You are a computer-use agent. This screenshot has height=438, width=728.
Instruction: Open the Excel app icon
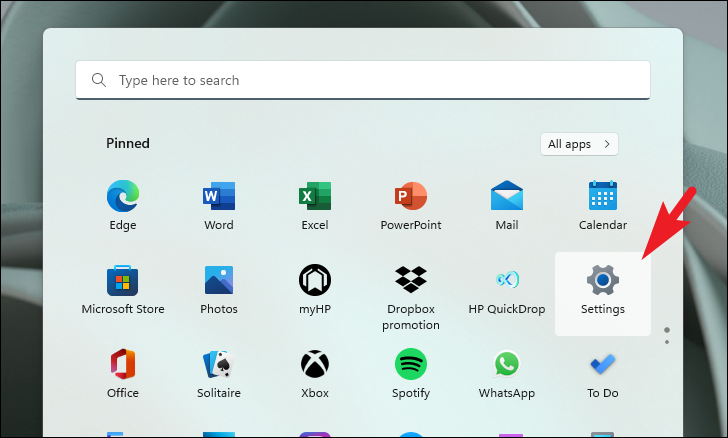point(315,196)
